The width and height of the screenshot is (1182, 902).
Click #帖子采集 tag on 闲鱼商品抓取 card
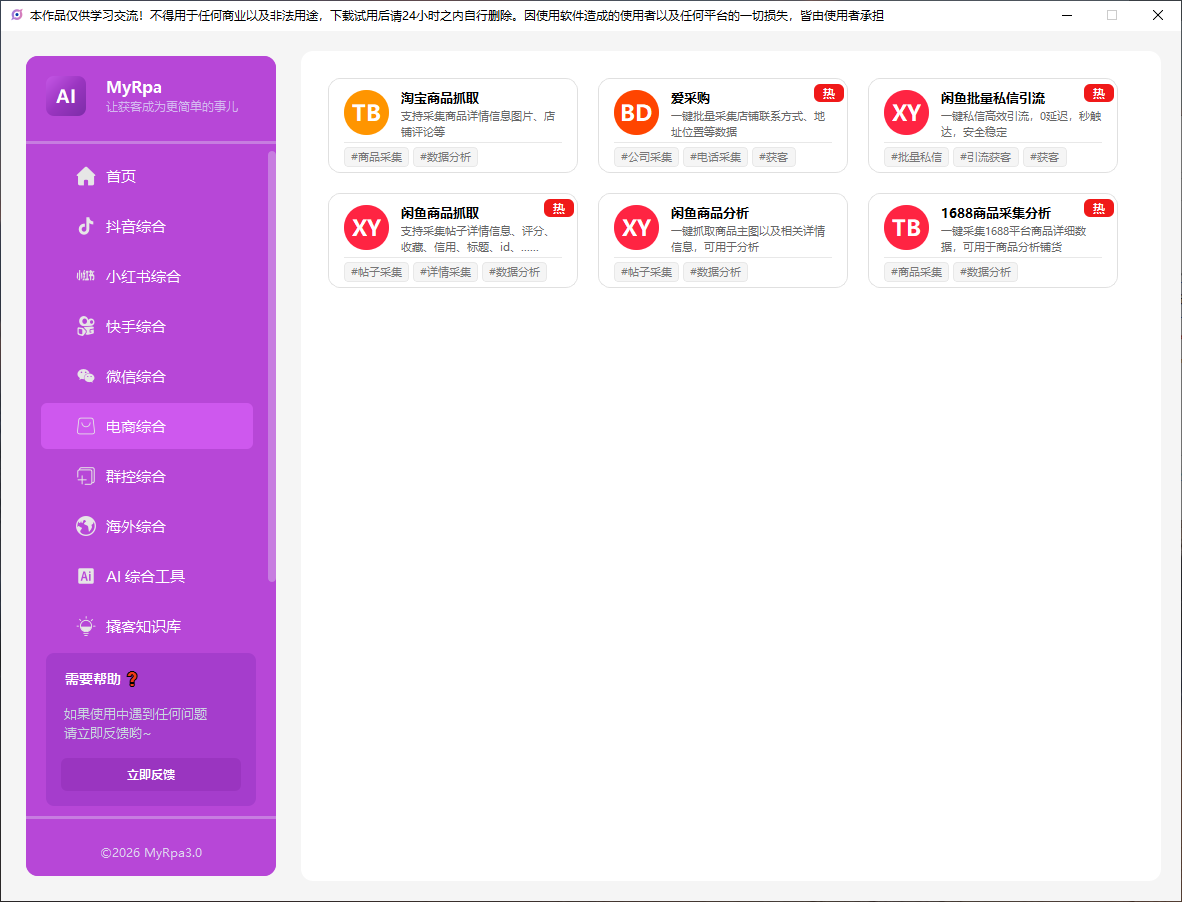tap(376, 272)
